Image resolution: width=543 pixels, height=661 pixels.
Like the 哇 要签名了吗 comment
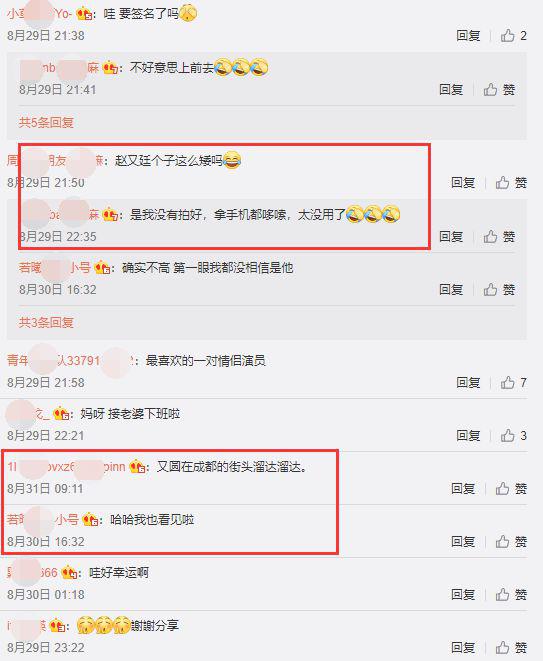[513, 35]
